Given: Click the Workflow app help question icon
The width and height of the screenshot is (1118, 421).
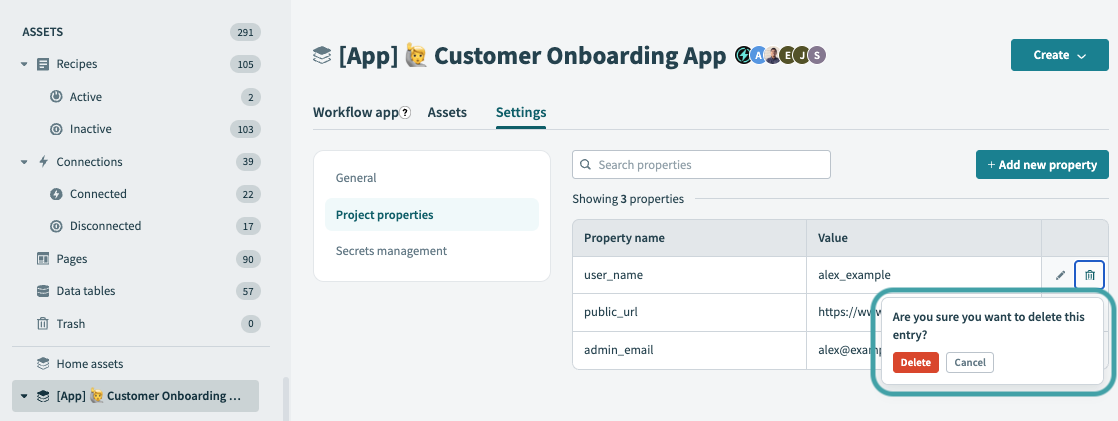Looking at the screenshot, I should pyautogui.click(x=405, y=113).
